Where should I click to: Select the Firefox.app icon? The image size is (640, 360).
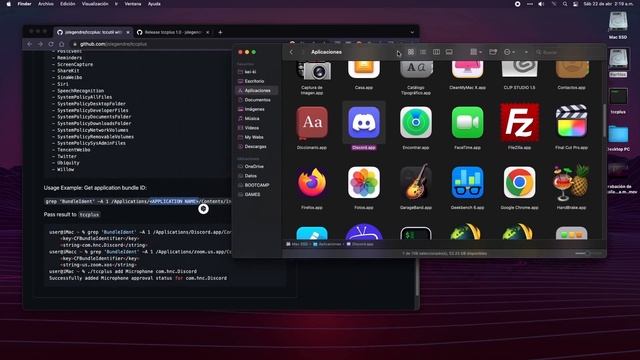312,182
